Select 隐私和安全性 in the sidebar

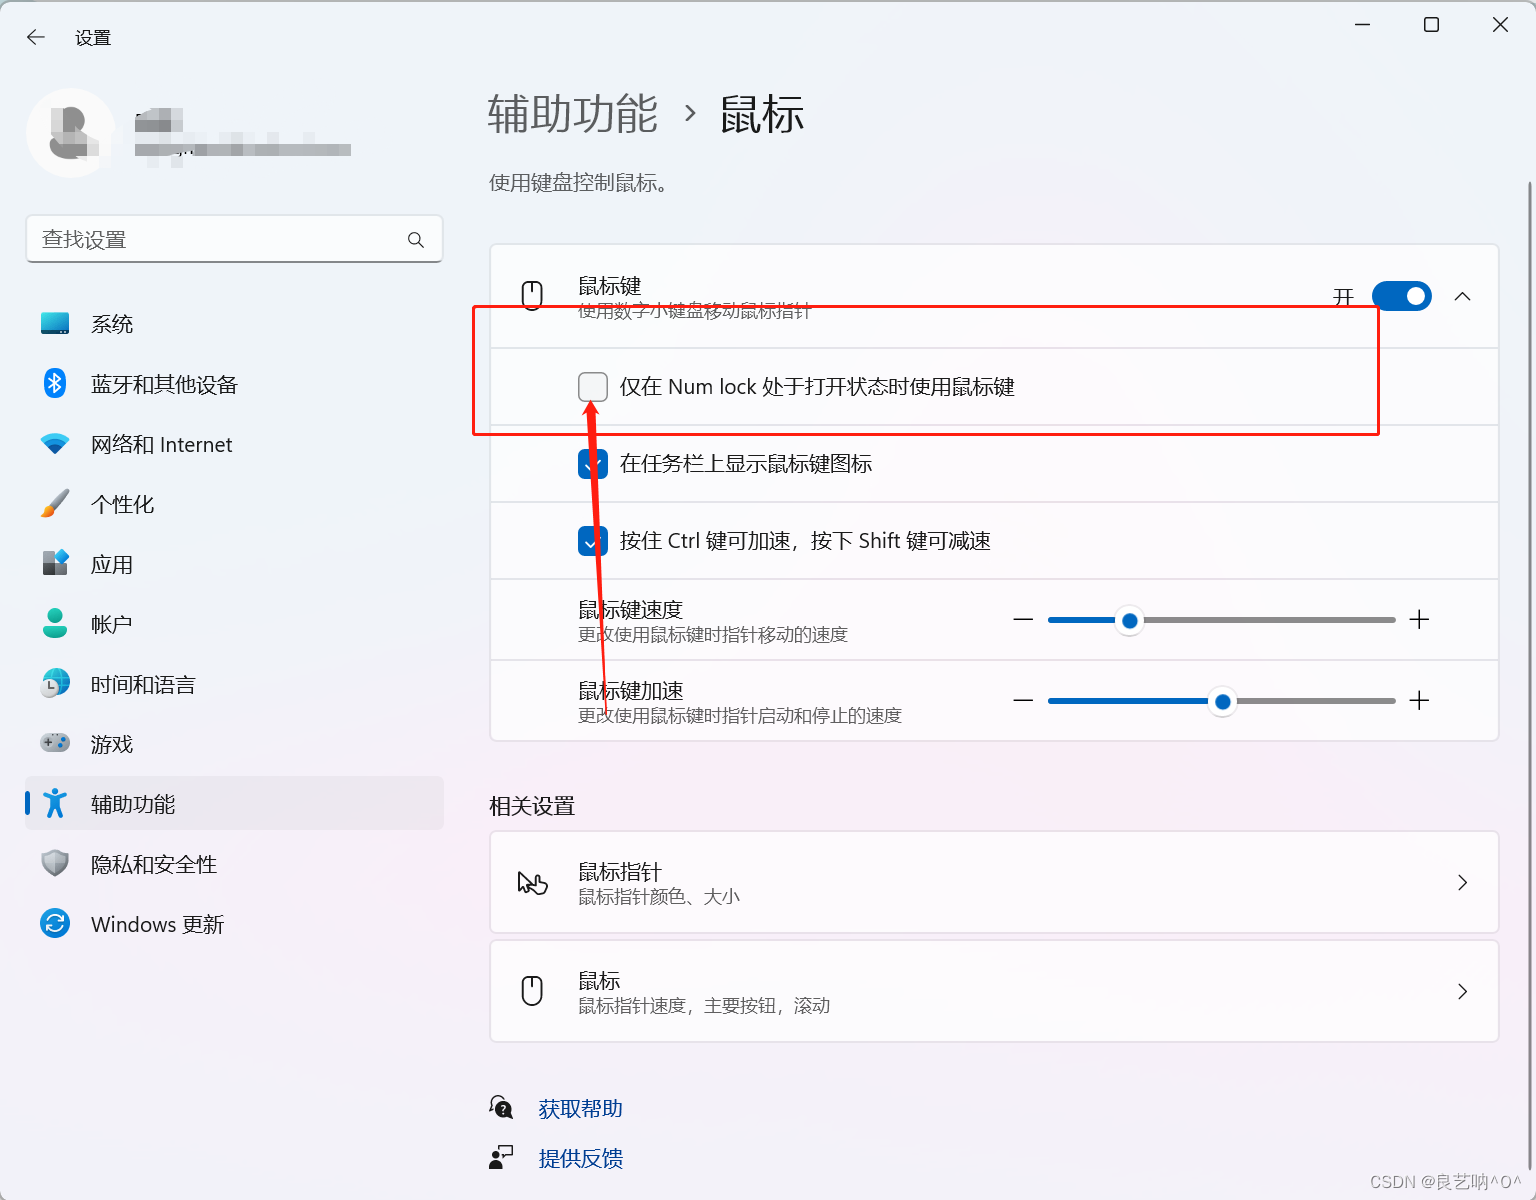(234, 864)
